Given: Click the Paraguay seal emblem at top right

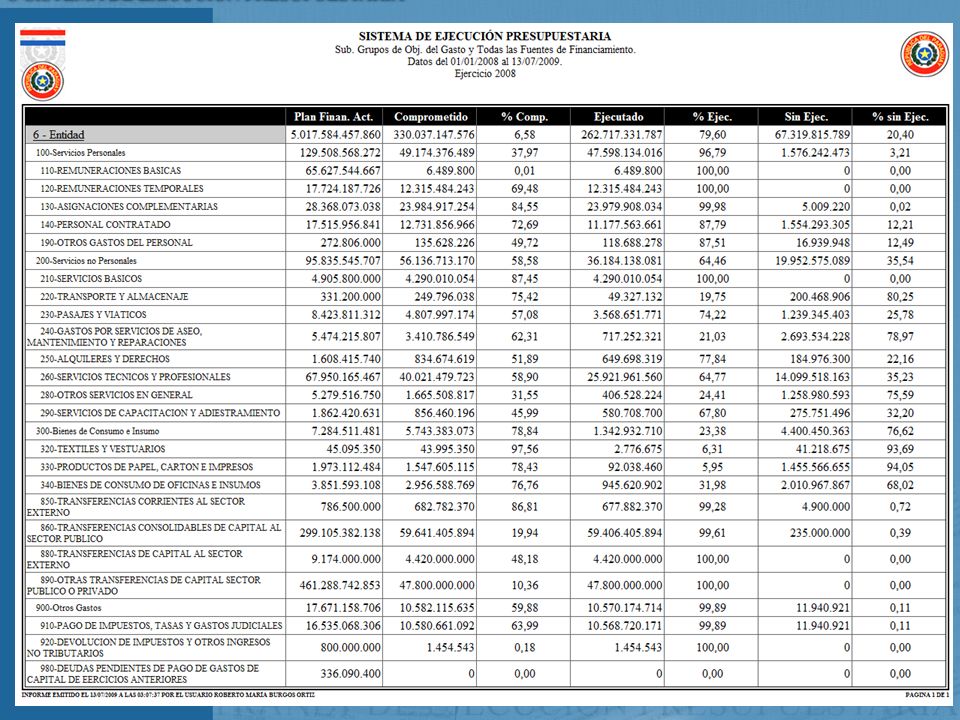Looking at the screenshot, I should [924, 54].
